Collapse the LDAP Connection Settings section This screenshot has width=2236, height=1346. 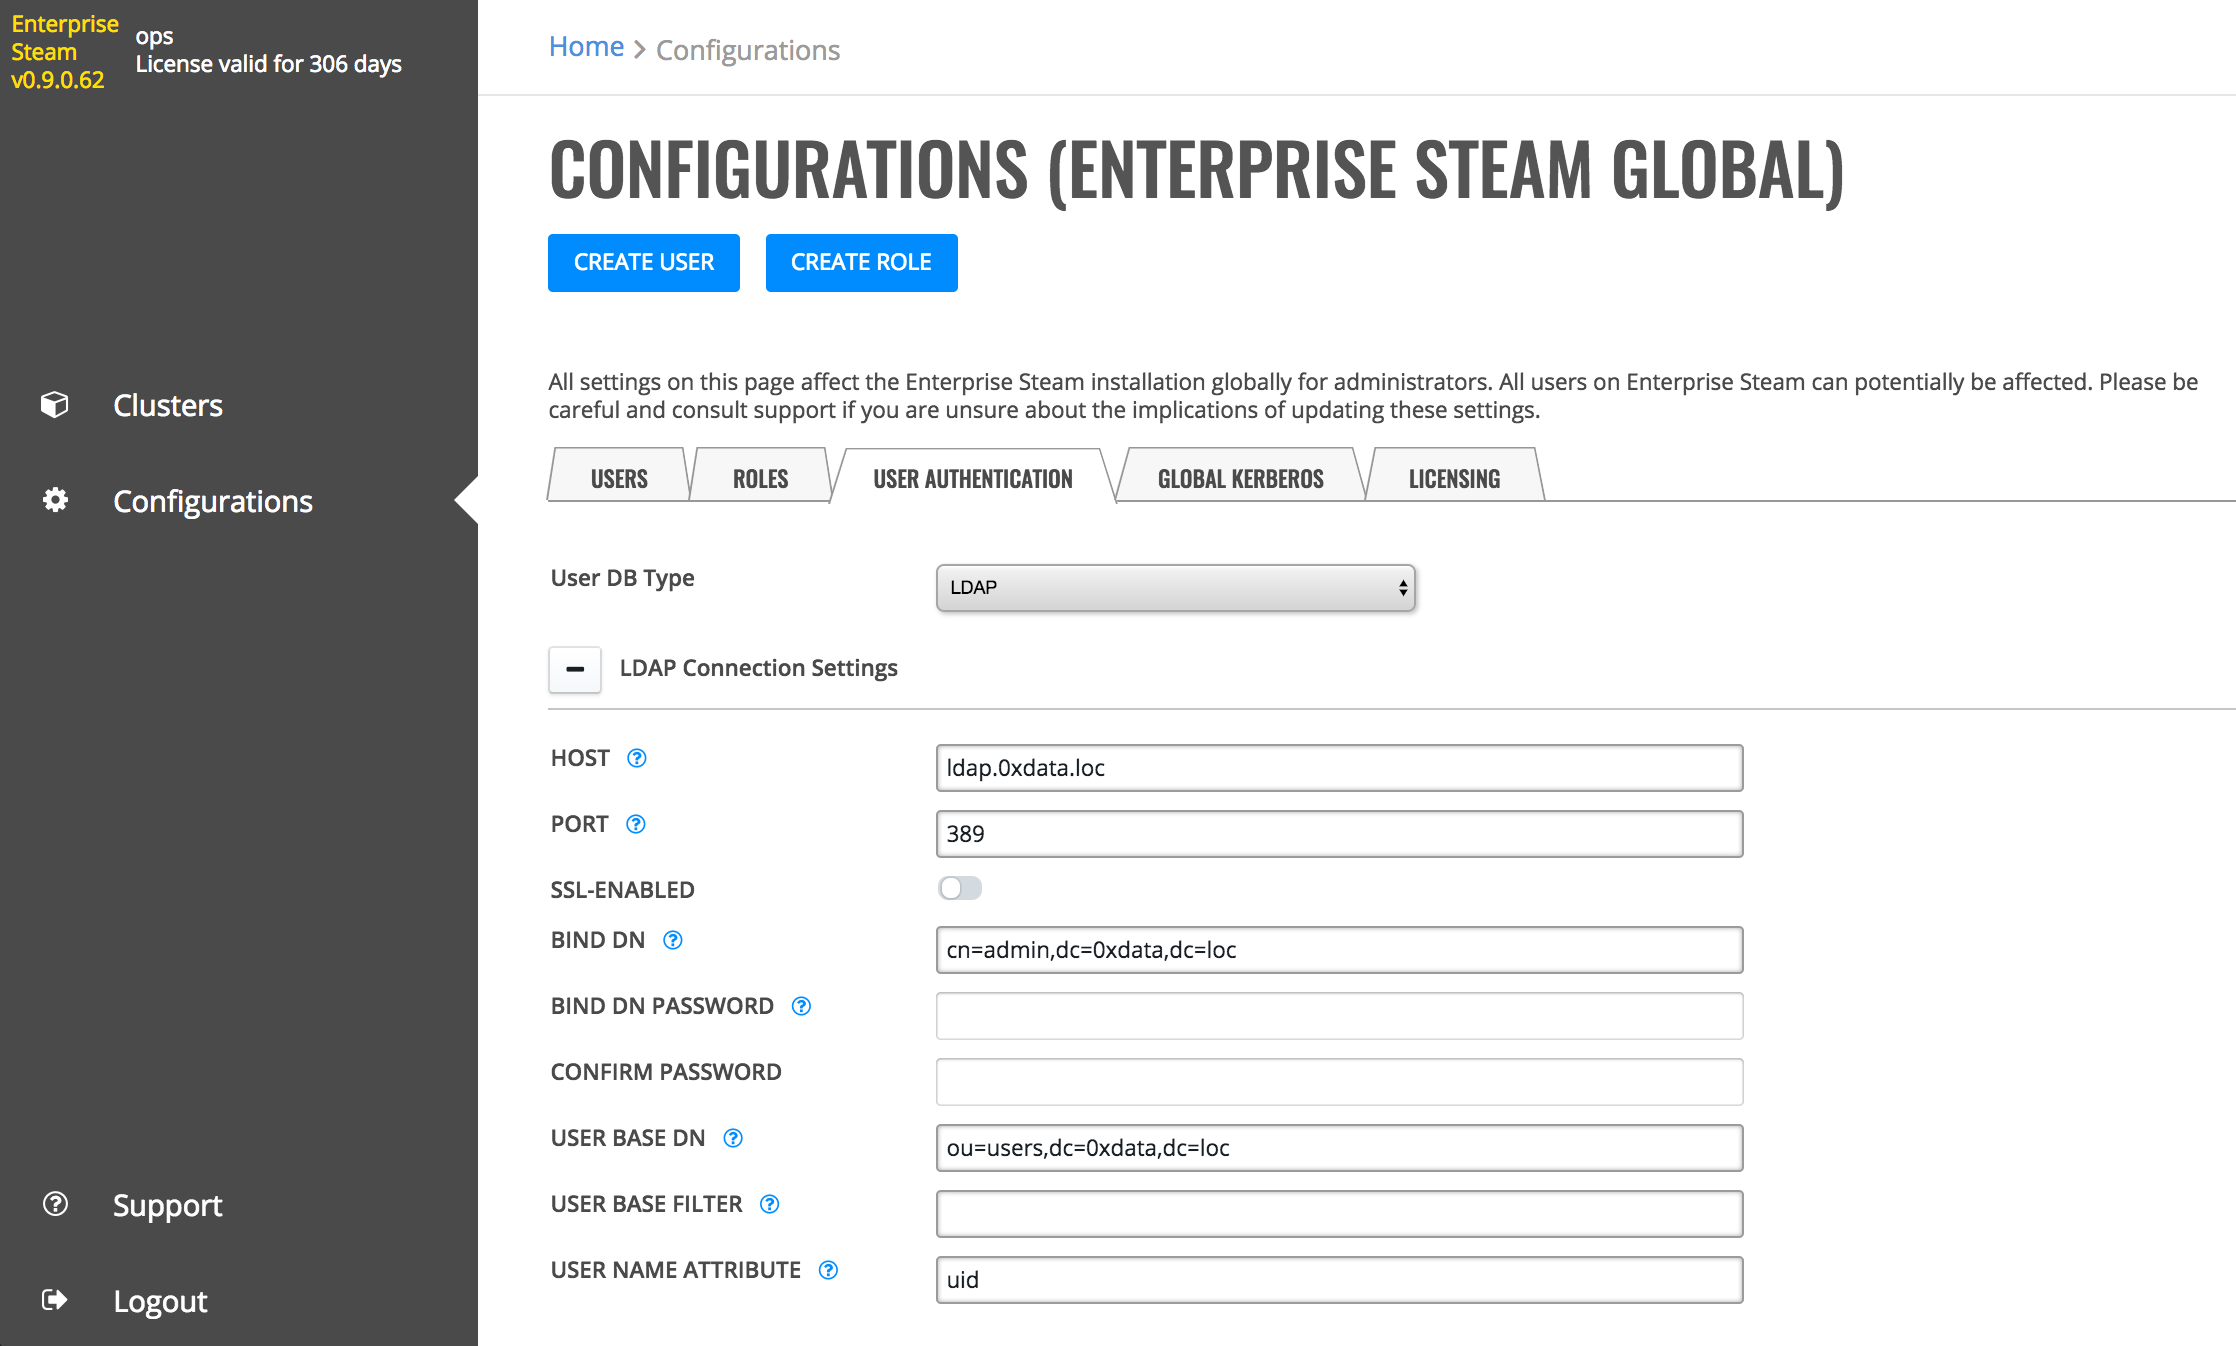point(575,669)
